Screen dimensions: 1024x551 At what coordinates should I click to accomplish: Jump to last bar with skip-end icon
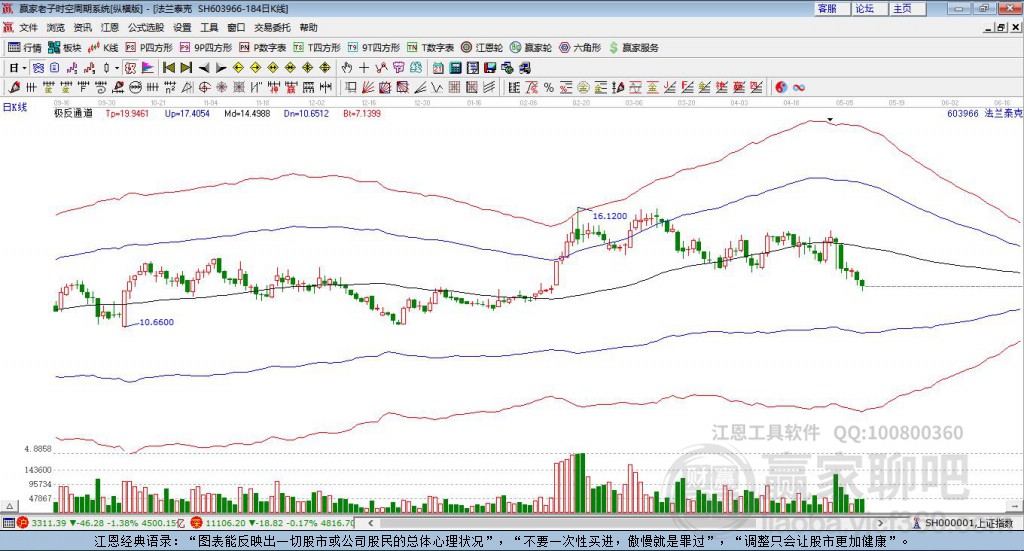coord(186,68)
